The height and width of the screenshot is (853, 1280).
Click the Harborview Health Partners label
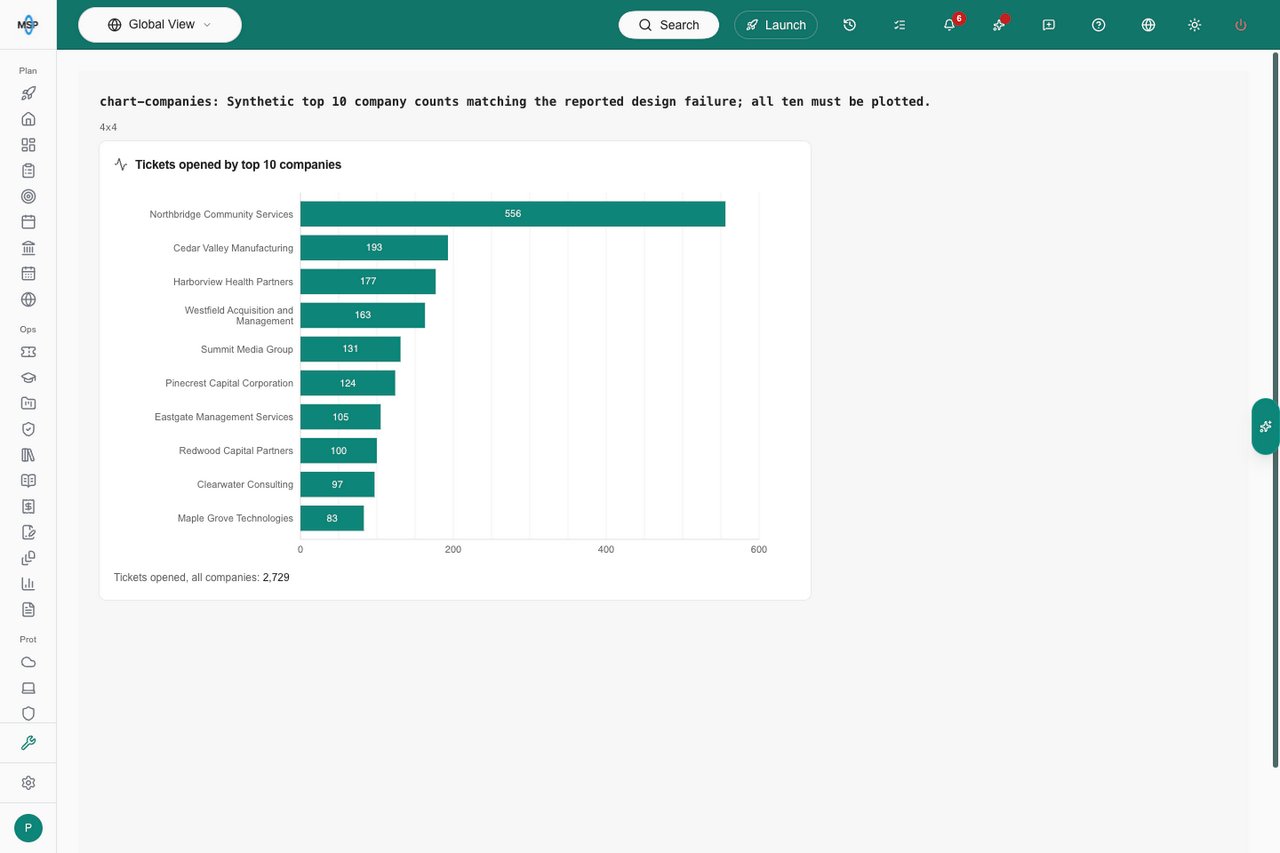coord(233,282)
